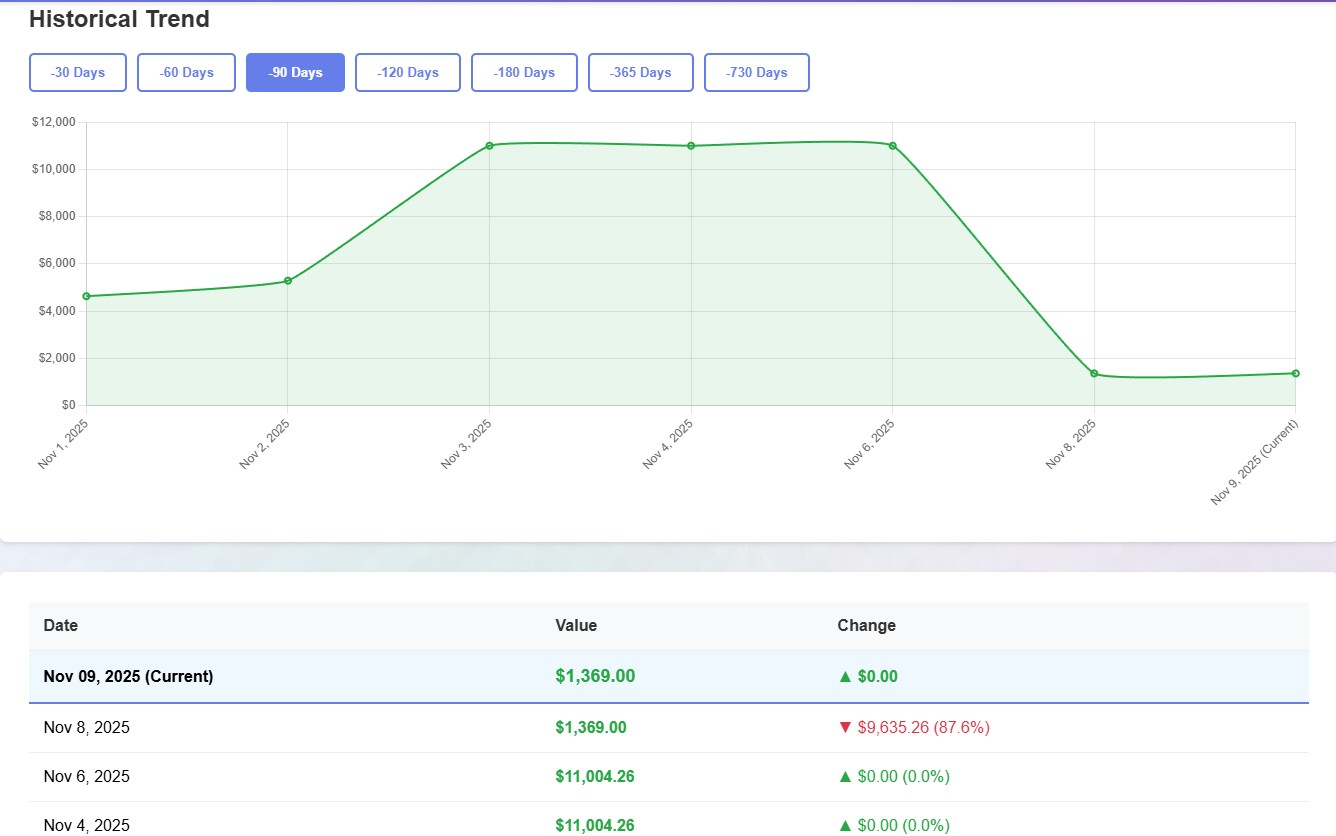
Task: Select the Nov 9, 2025 (Current) data point
Action: pos(1295,373)
